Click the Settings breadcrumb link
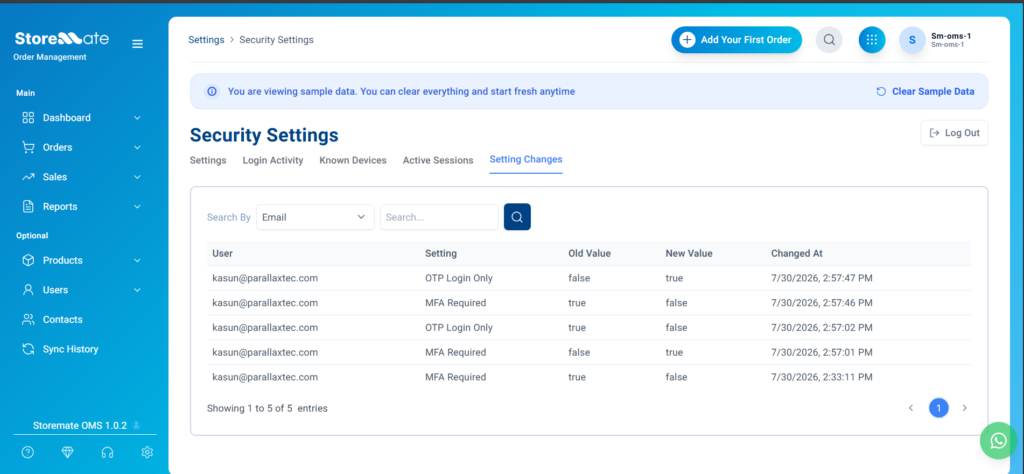The height and width of the screenshot is (474, 1024). click(206, 40)
